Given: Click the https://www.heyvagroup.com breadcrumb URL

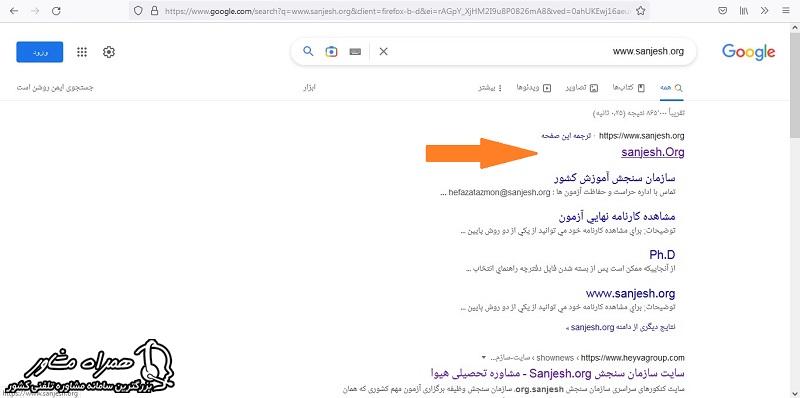Looking at the screenshot, I should [633, 358].
